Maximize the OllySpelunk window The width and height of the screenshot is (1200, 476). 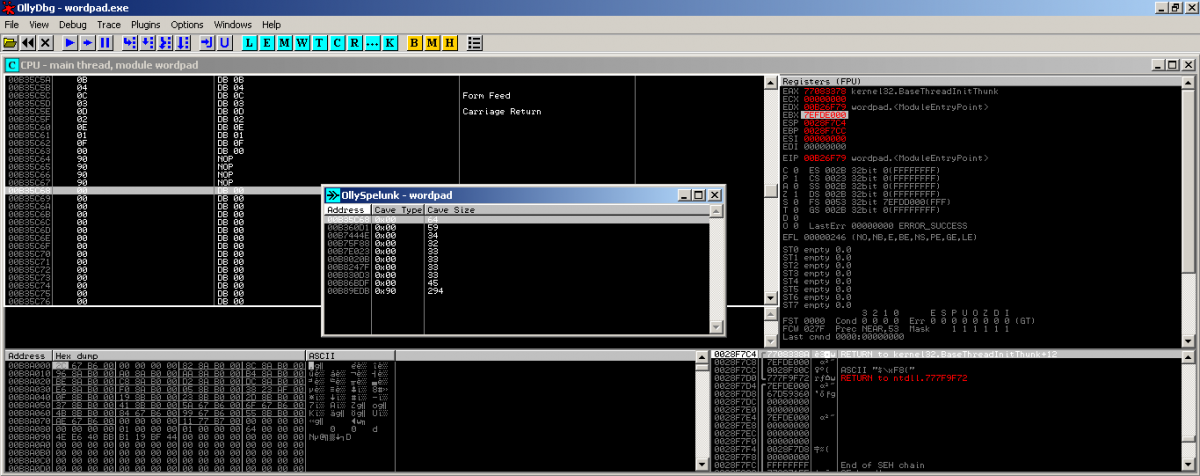pyautogui.click(x=698, y=194)
